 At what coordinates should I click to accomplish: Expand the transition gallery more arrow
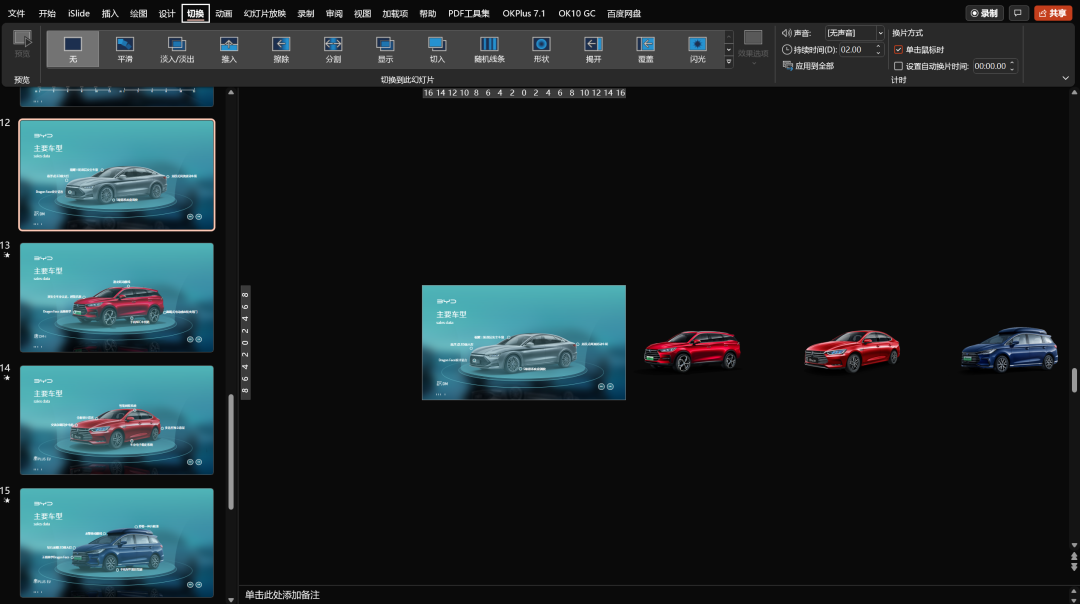point(729,62)
